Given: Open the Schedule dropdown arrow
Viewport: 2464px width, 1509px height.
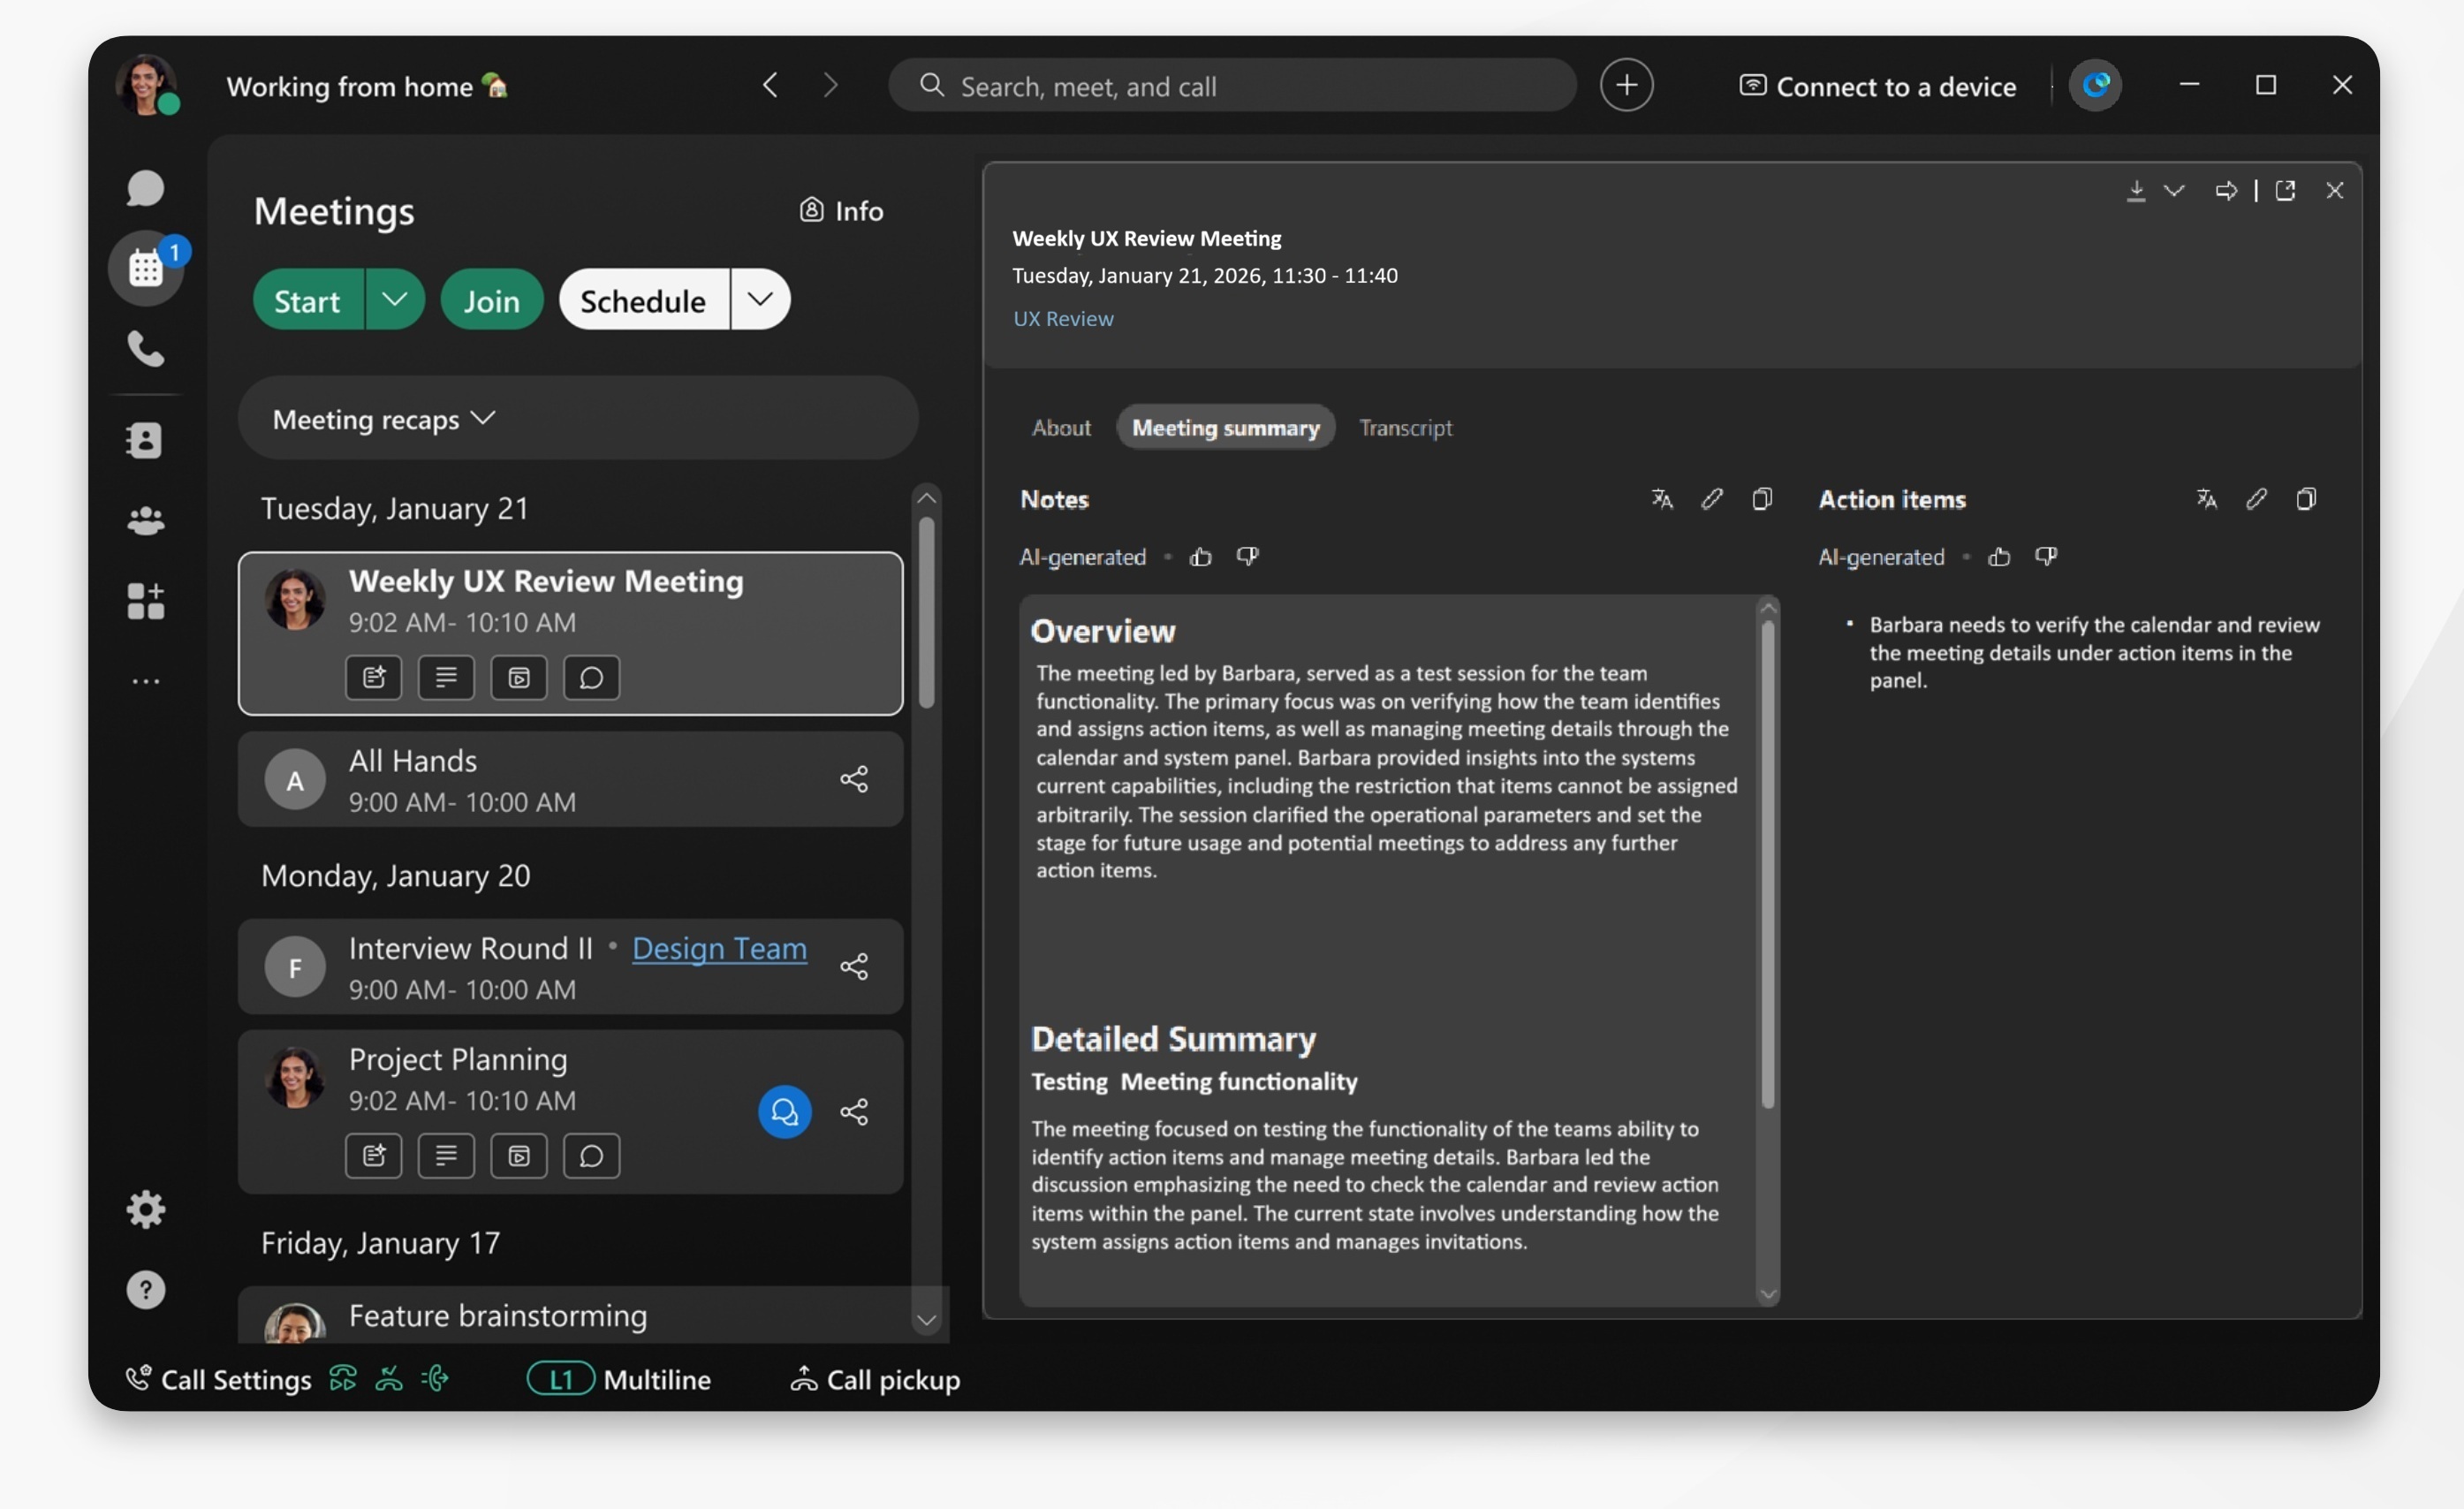Looking at the screenshot, I should (x=760, y=299).
